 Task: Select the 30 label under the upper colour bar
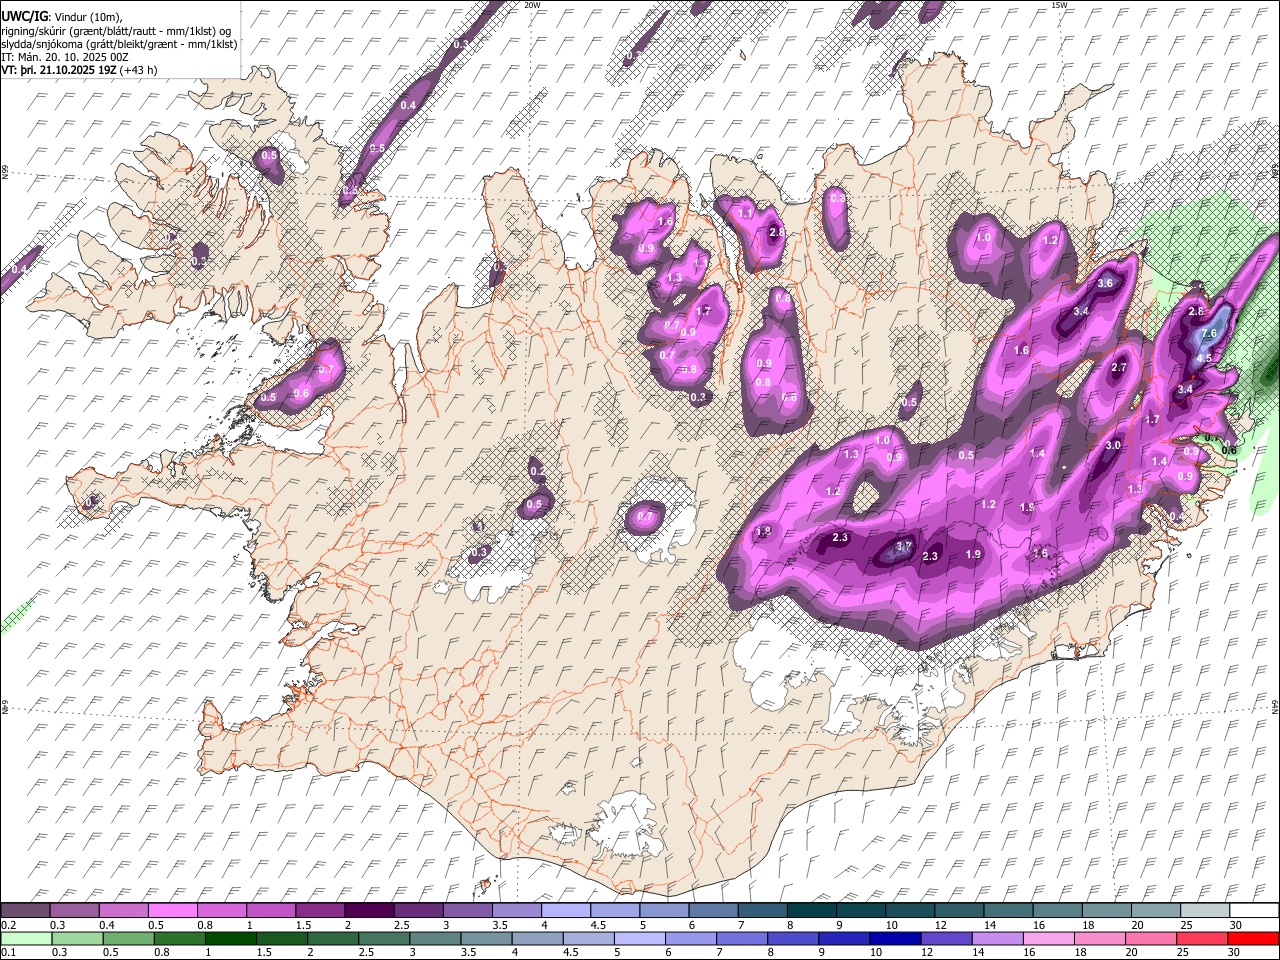1236,925
